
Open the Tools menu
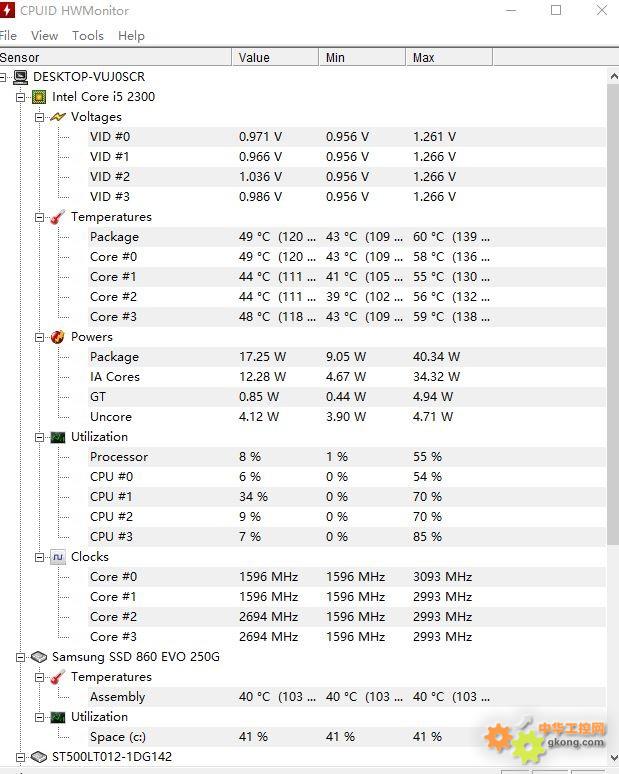[x=88, y=36]
